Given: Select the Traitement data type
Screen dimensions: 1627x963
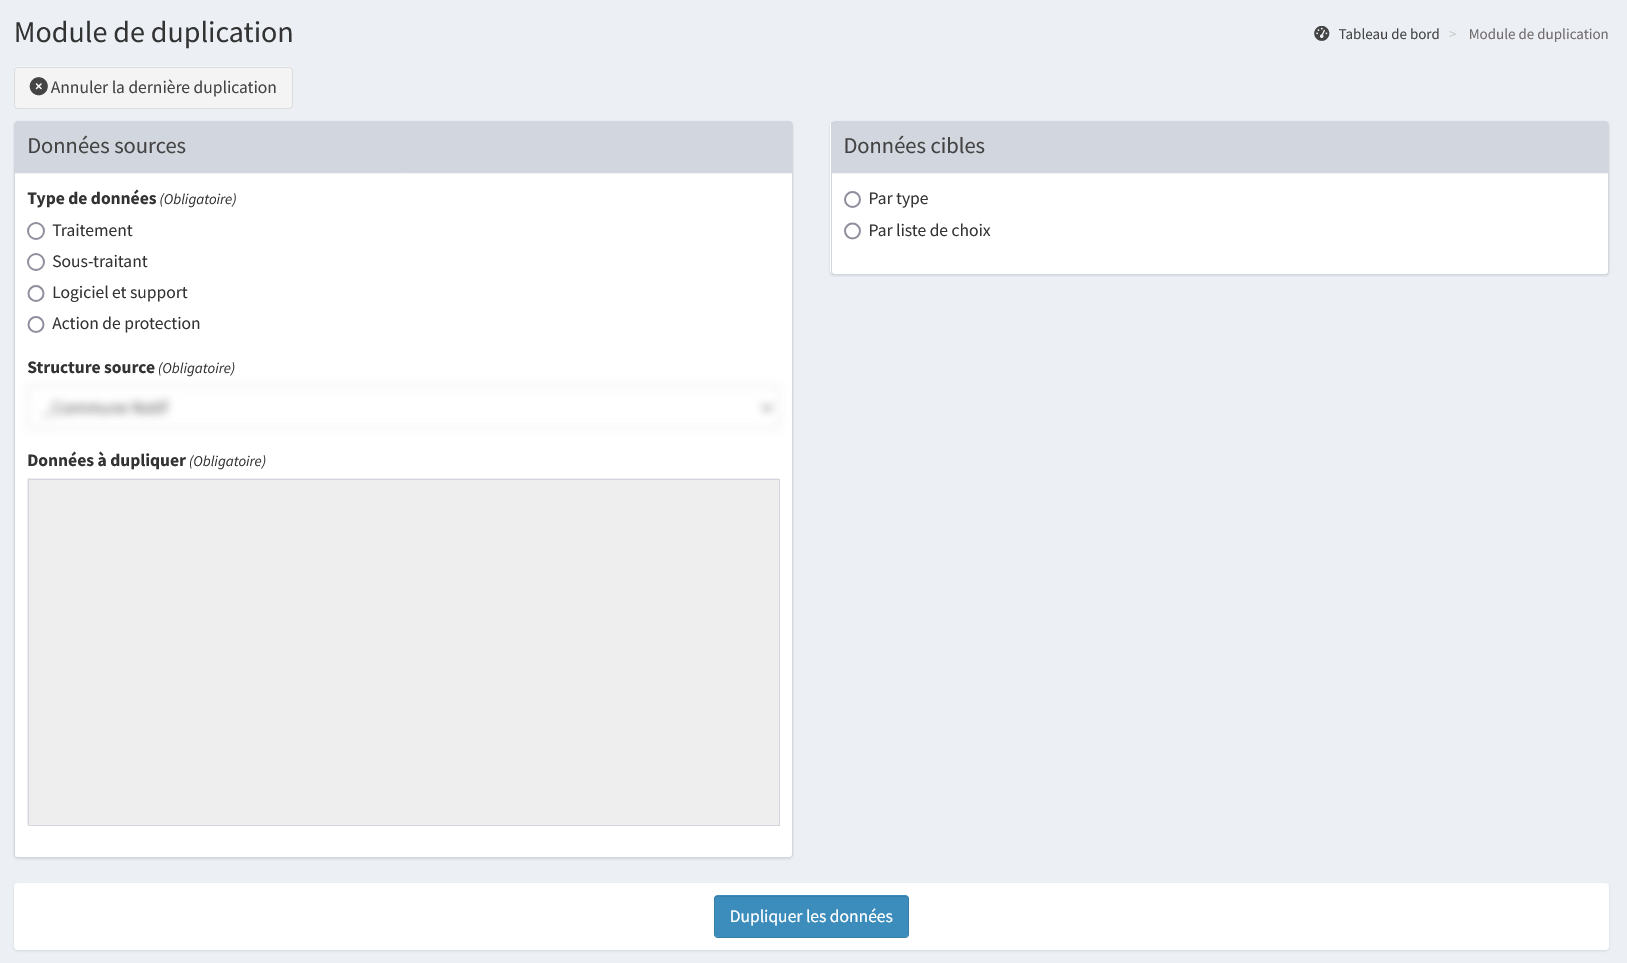Looking at the screenshot, I should (37, 231).
